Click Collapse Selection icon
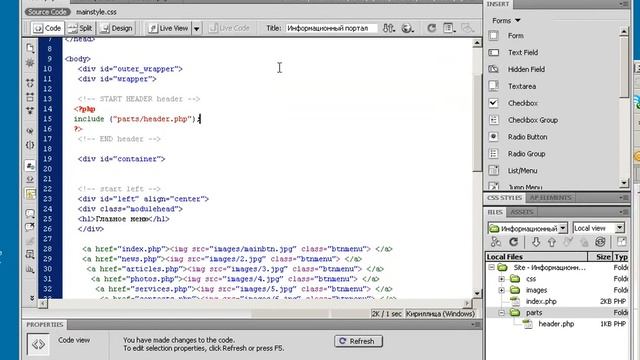The height and width of the screenshot is (360, 640). click(x=30, y=97)
